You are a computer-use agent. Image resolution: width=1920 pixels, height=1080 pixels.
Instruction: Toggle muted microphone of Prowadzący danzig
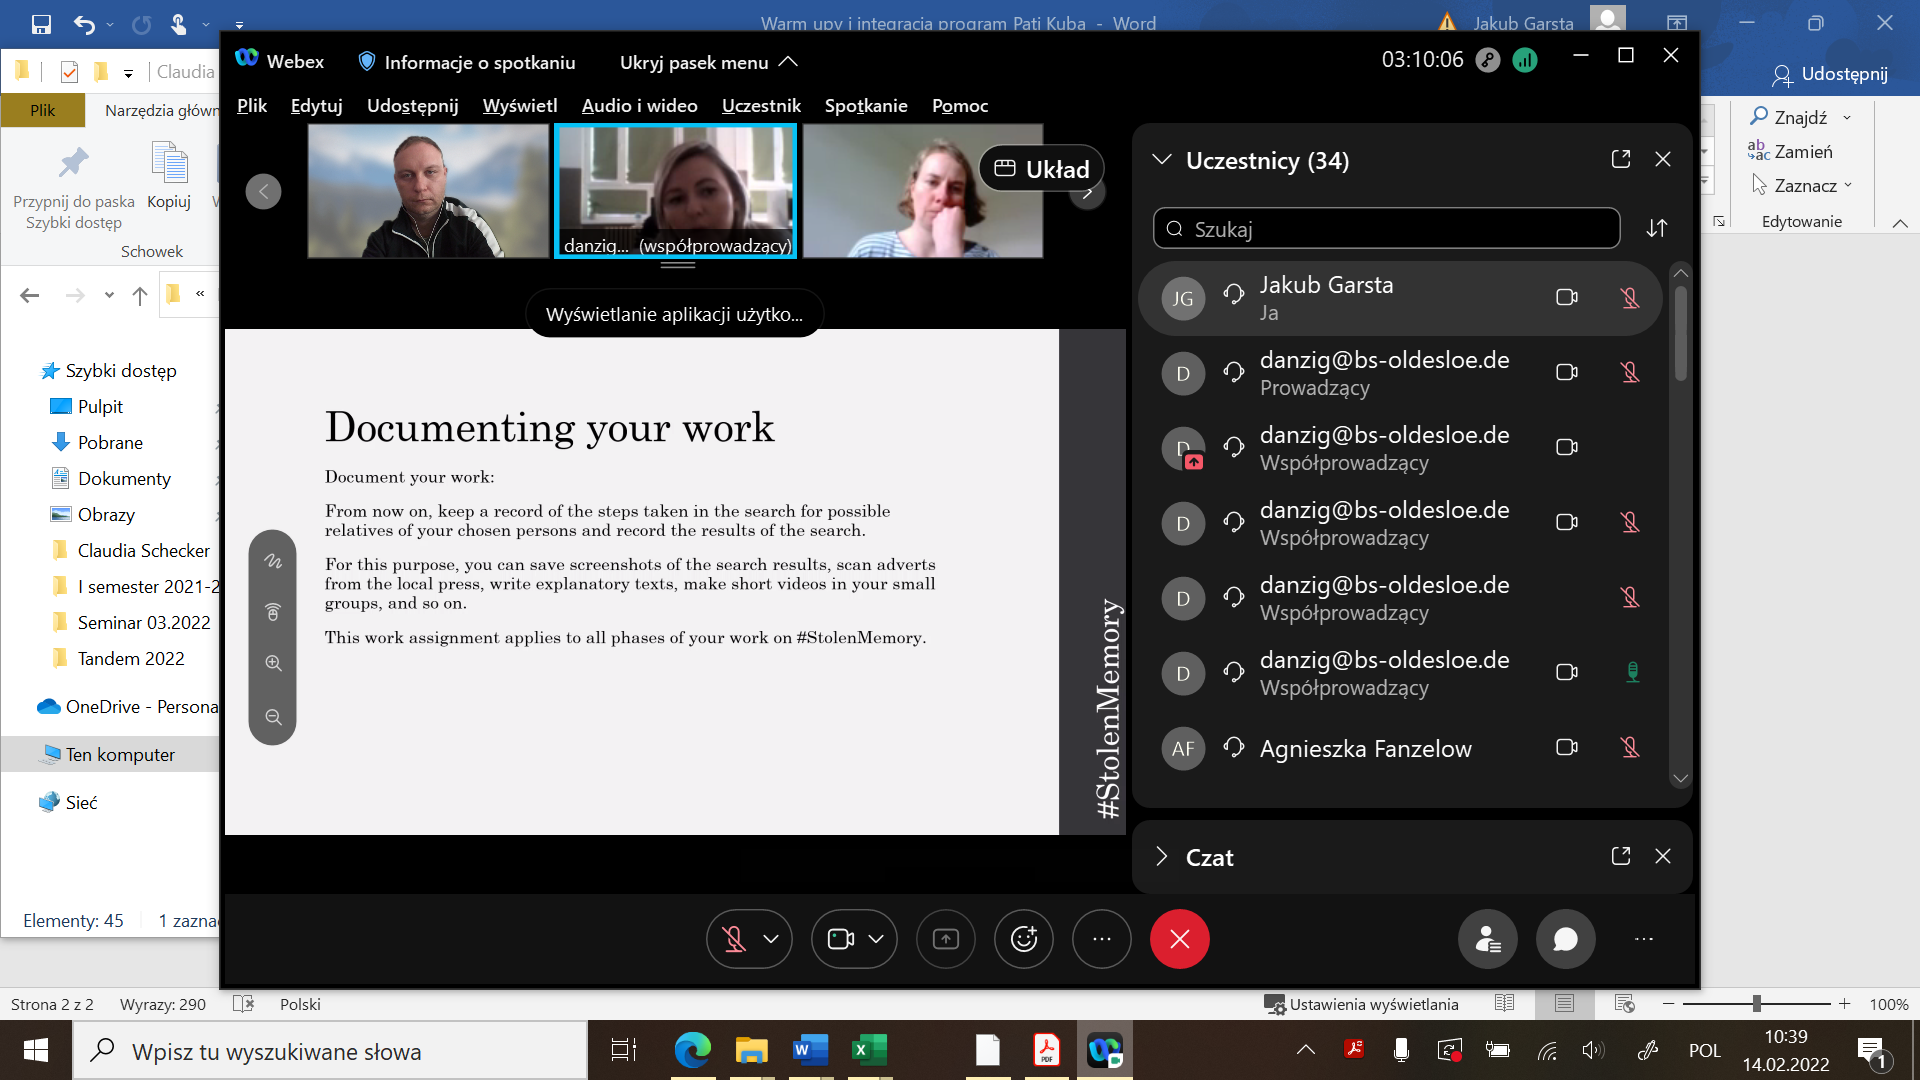click(x=1630, y=372)
